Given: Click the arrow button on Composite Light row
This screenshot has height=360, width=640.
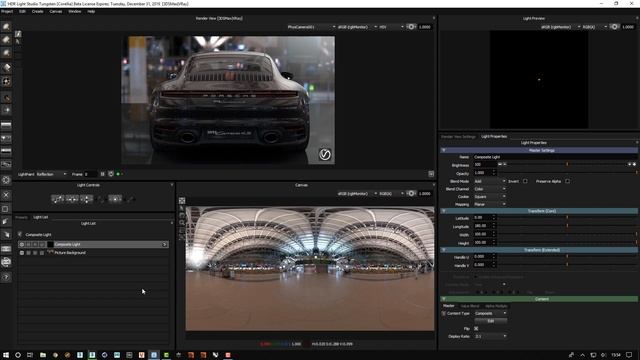Looking at the screenshot, I should 164,244.
